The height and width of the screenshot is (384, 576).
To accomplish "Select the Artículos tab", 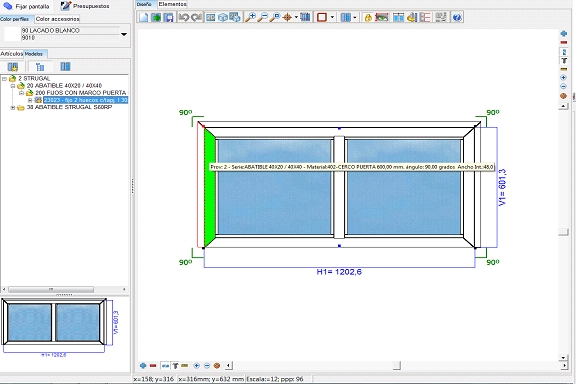I will 11,54.
